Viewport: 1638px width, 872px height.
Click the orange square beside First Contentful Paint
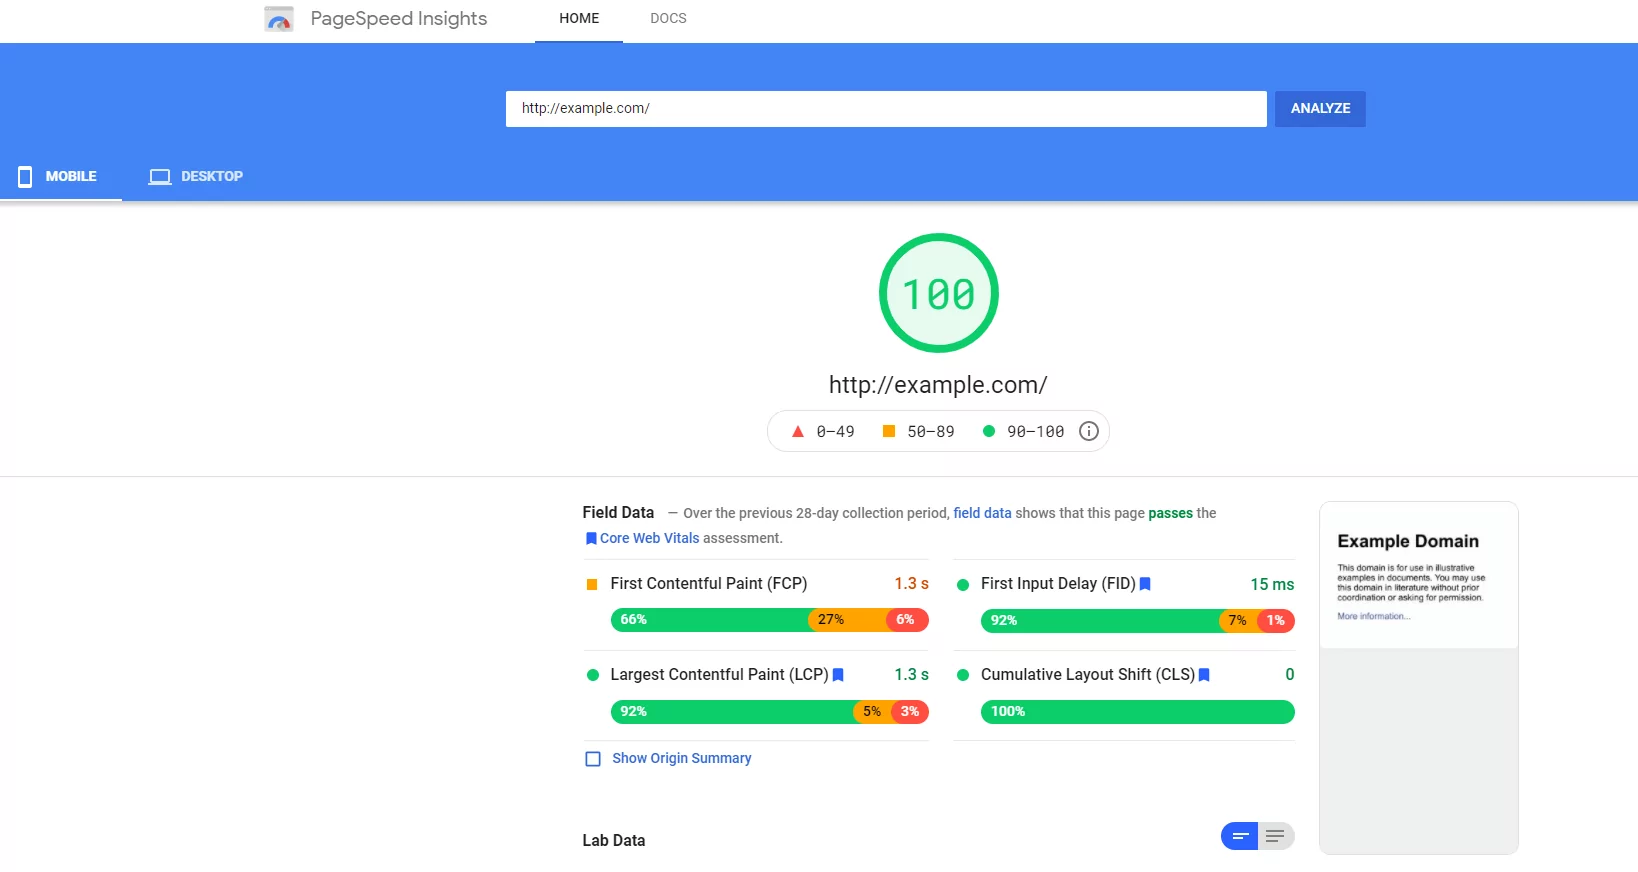pos(592,584)
